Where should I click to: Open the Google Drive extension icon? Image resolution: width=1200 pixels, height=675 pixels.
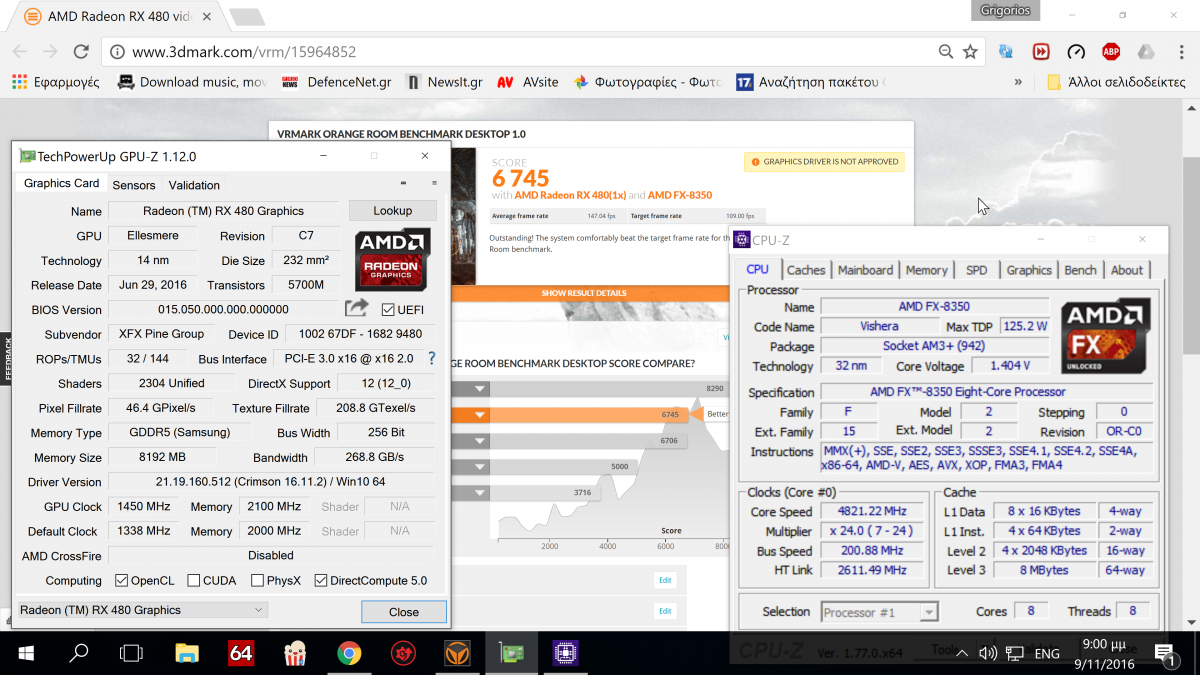1146,52
